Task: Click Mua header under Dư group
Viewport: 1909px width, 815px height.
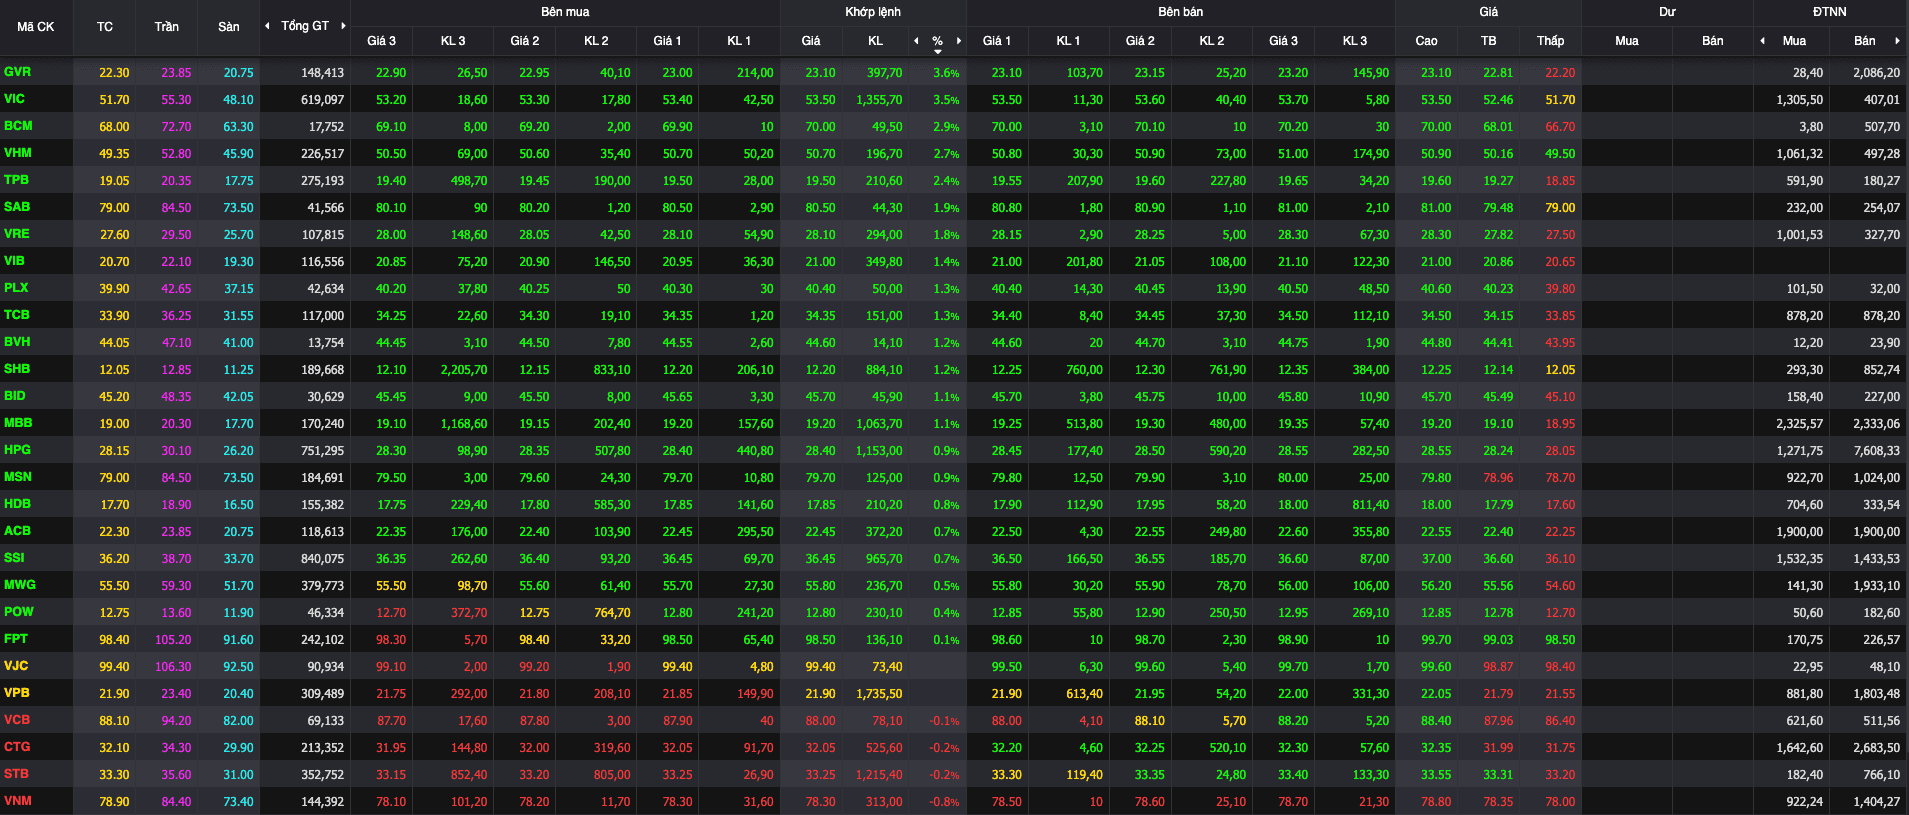Action: (x=1627, y=41)
